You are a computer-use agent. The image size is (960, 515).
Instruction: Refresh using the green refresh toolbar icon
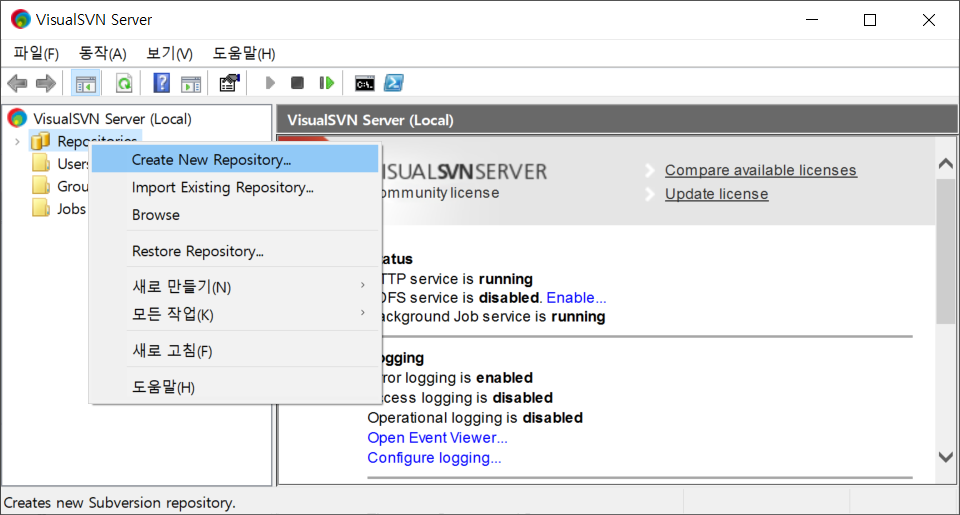click(x=124, y=83)
